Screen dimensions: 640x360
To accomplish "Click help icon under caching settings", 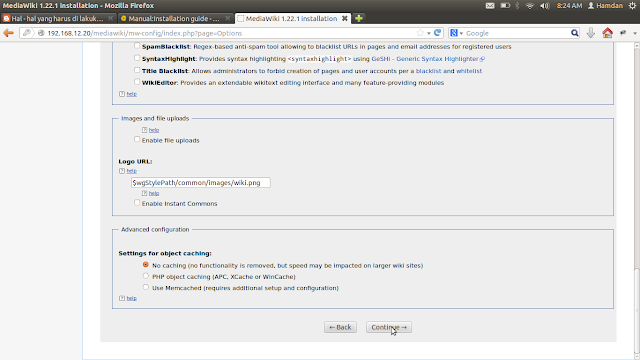I will click(x=122, y=298).
